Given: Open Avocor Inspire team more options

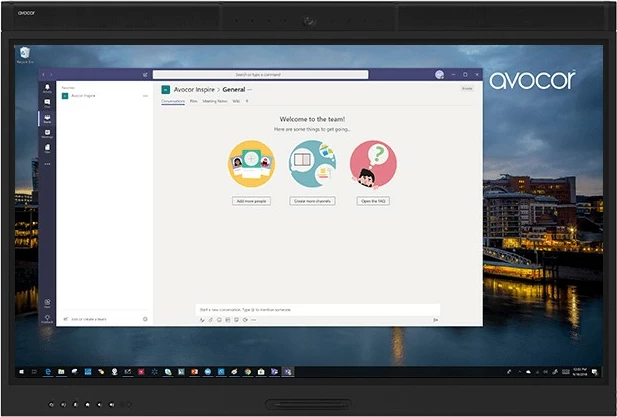Looking at the screenshot, I should [x=145, y=96].
